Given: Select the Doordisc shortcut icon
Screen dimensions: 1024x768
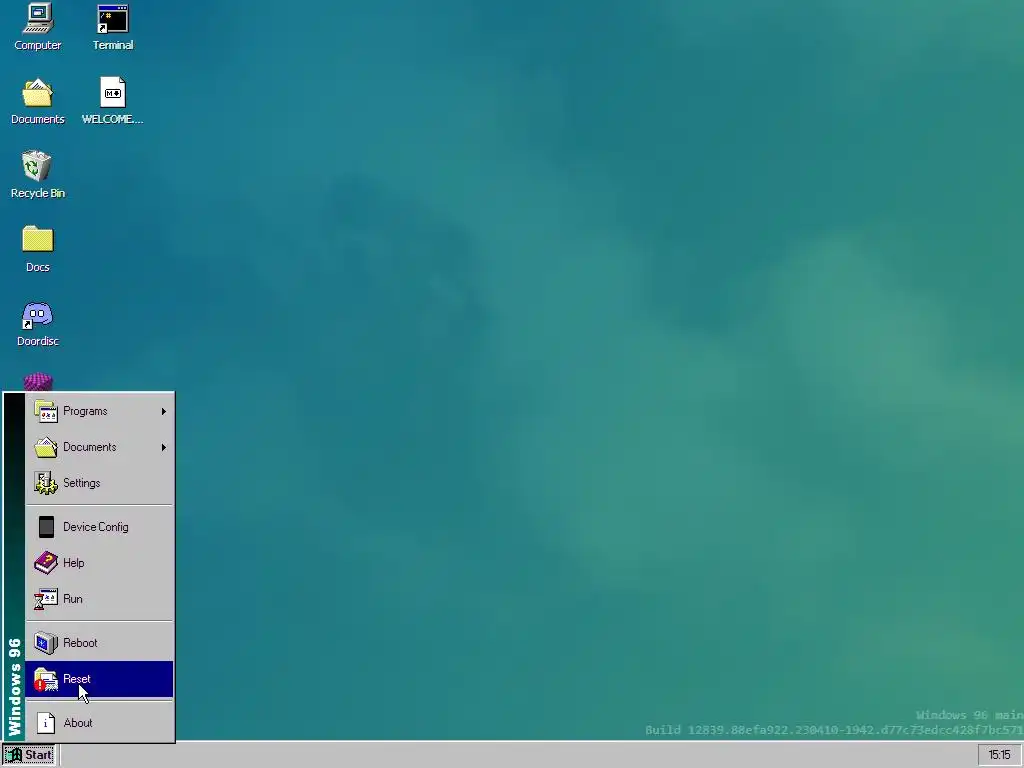Looking at the screenshot, I should coord(37,315).
